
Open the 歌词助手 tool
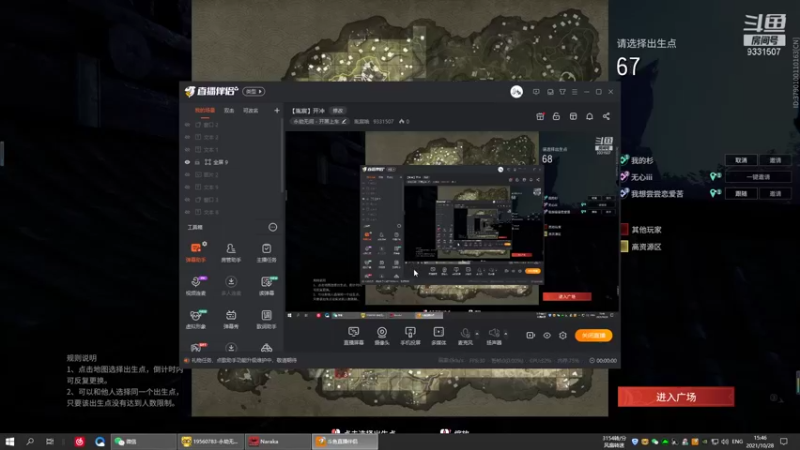(266, 319)
